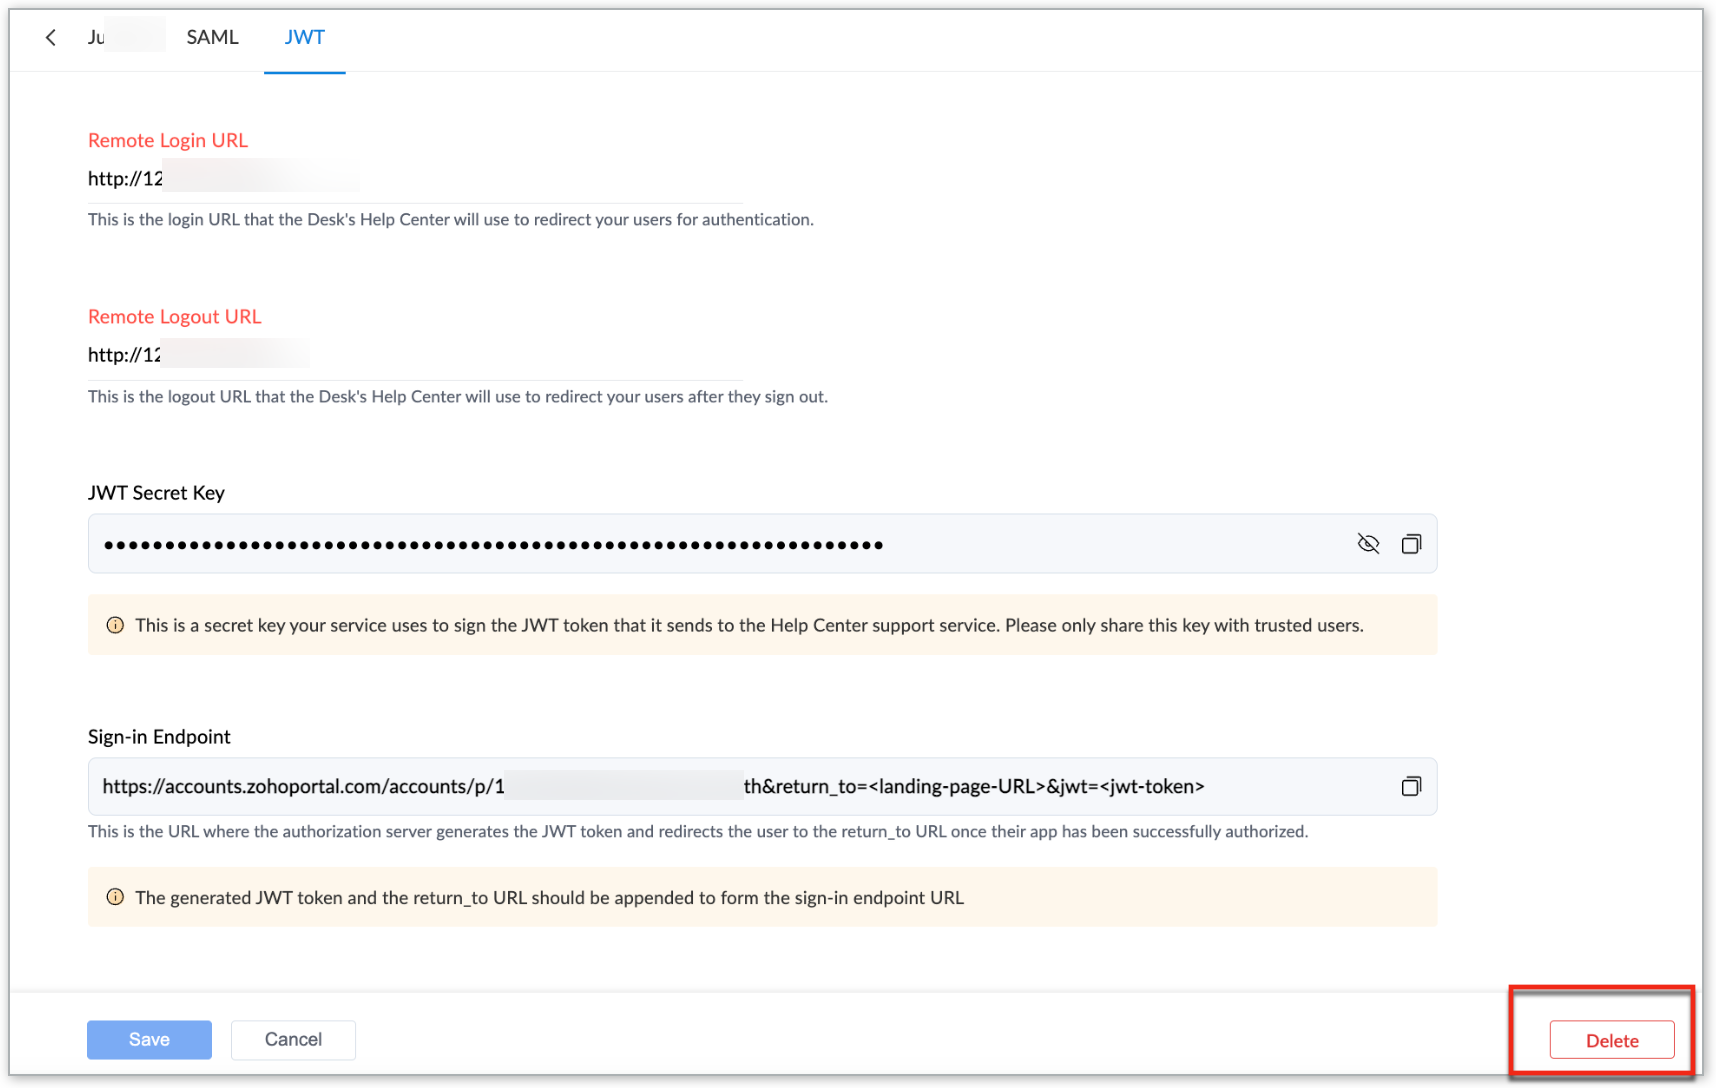Switch to the SAML tab
Image resolution: width=1716 pixels, height=1088 pixels.
212,38
